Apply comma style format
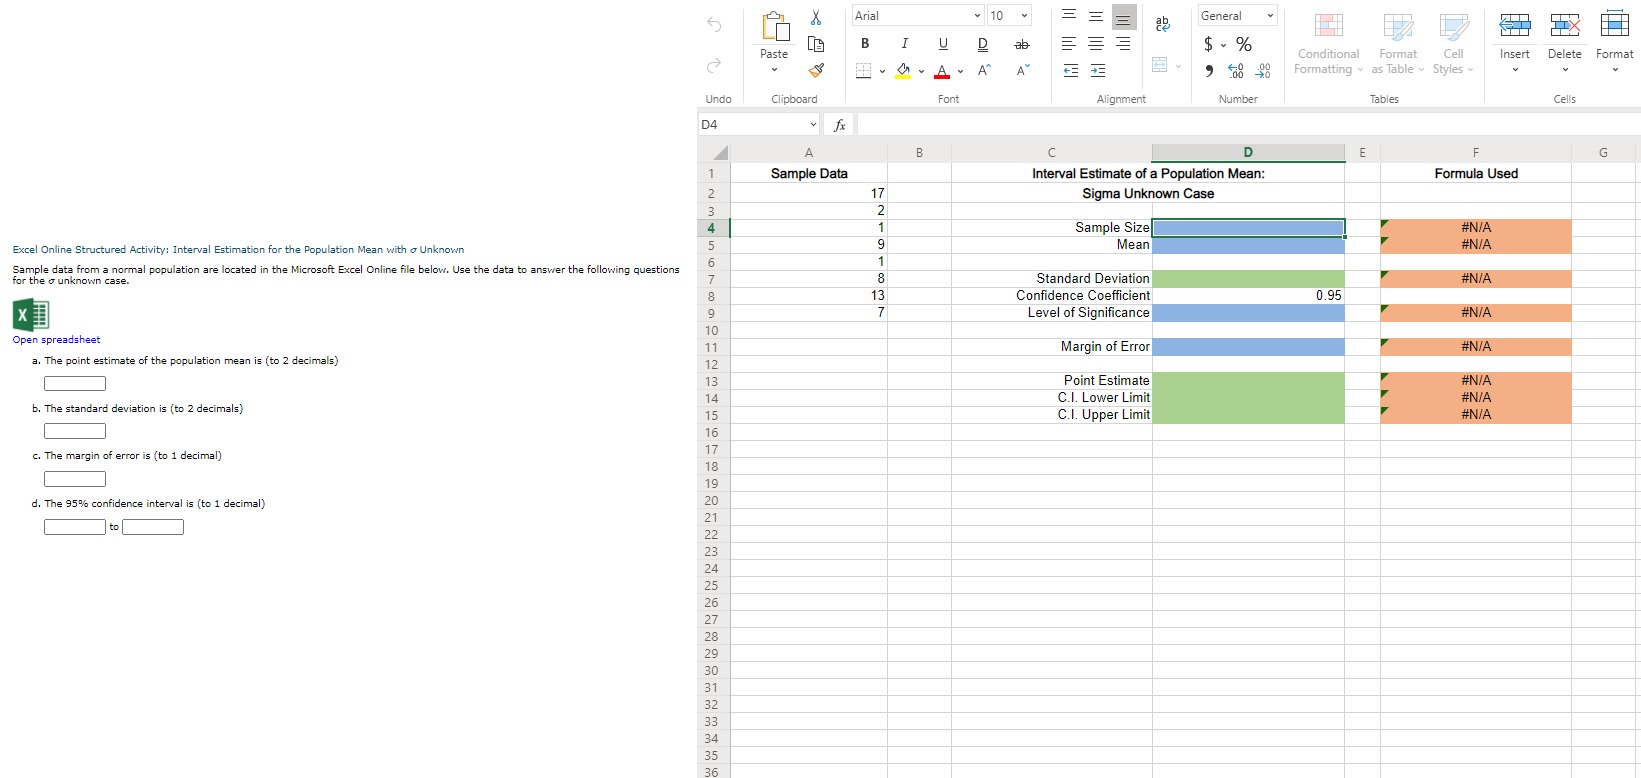 pos(1209,70)
